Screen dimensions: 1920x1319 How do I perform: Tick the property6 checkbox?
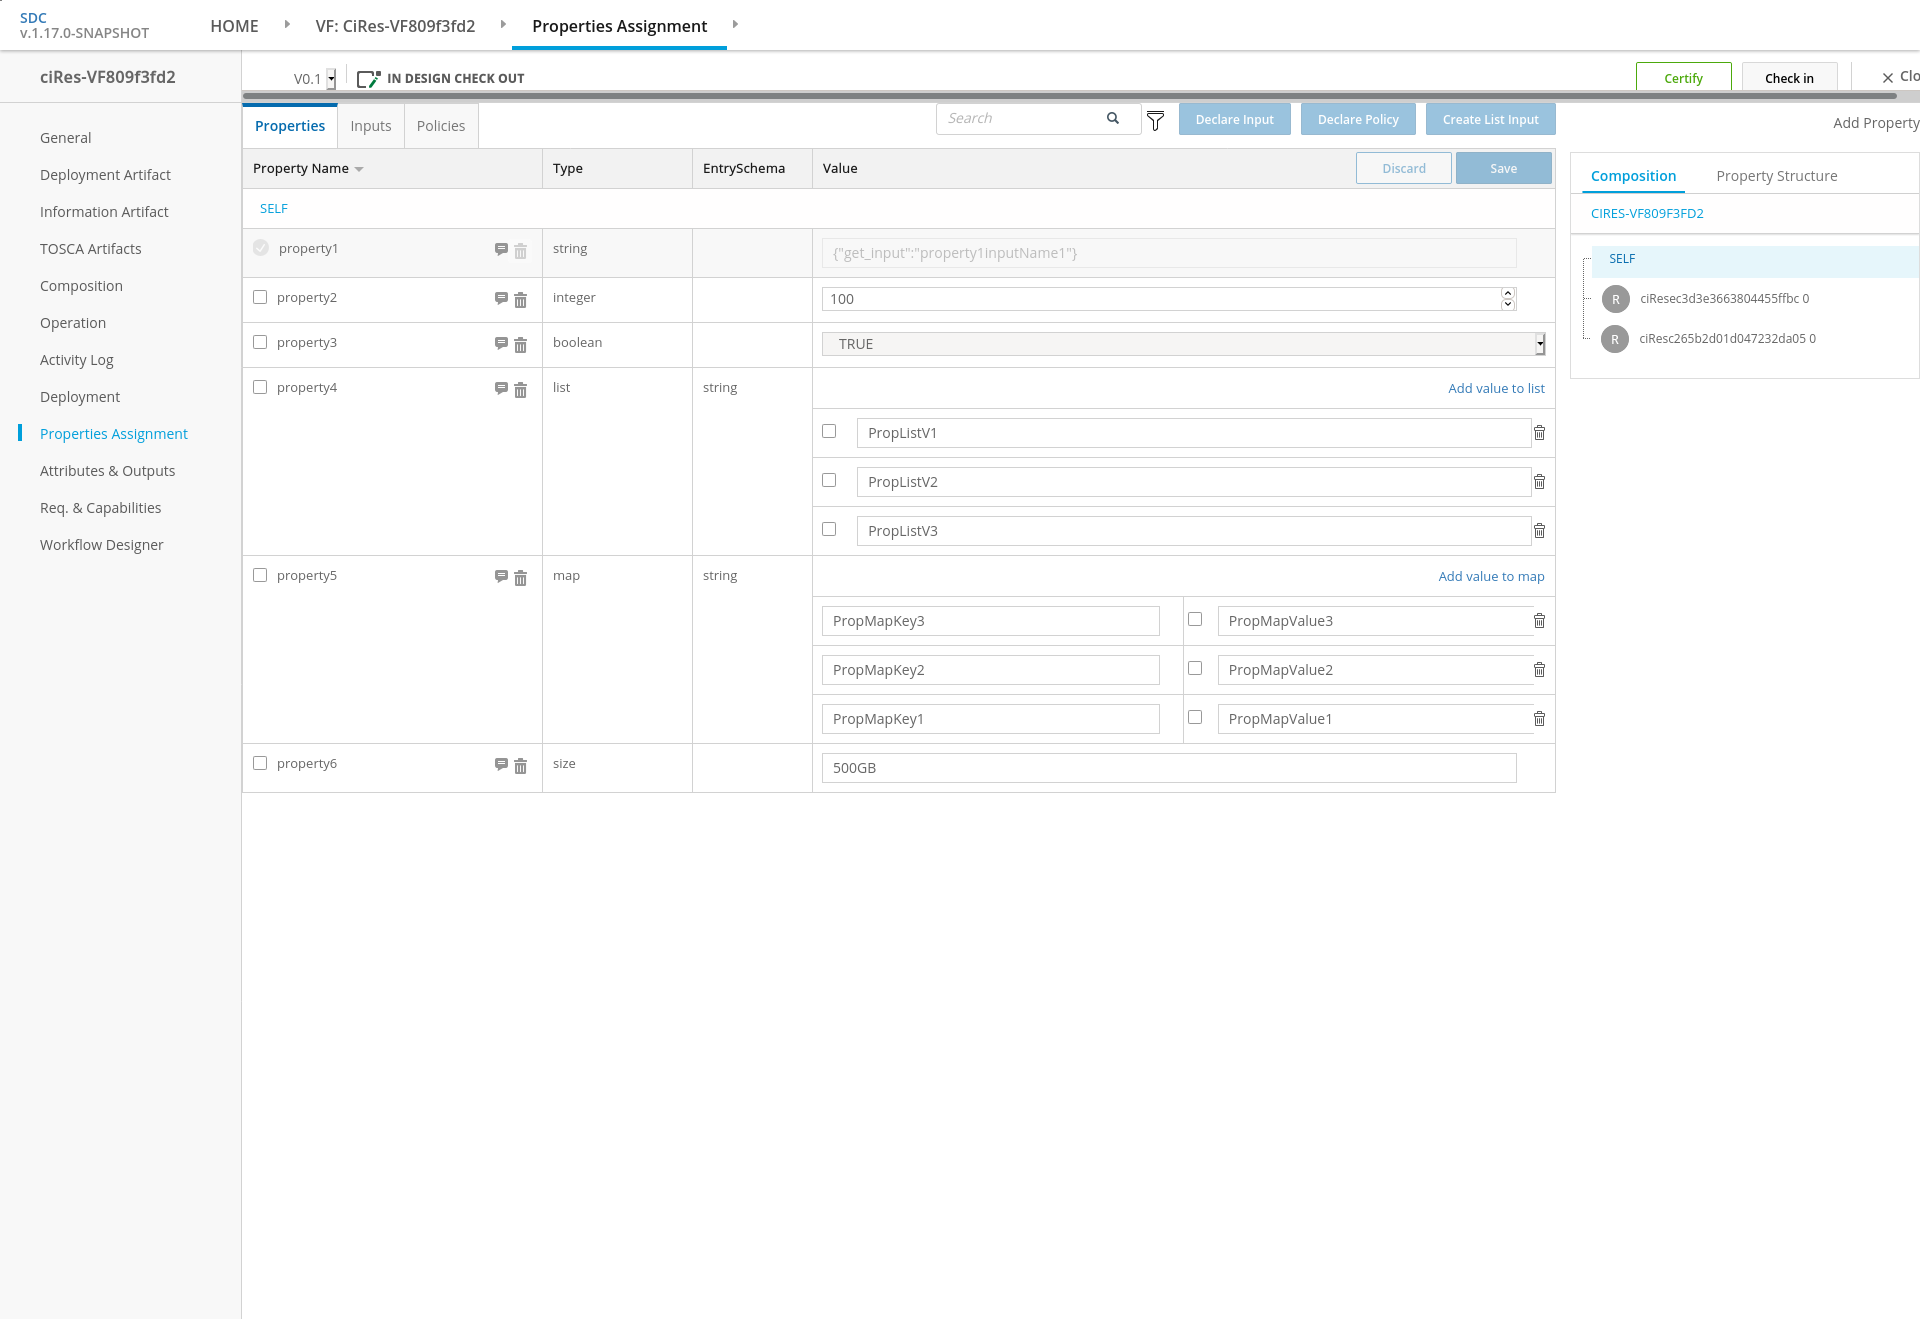(260, 763)
